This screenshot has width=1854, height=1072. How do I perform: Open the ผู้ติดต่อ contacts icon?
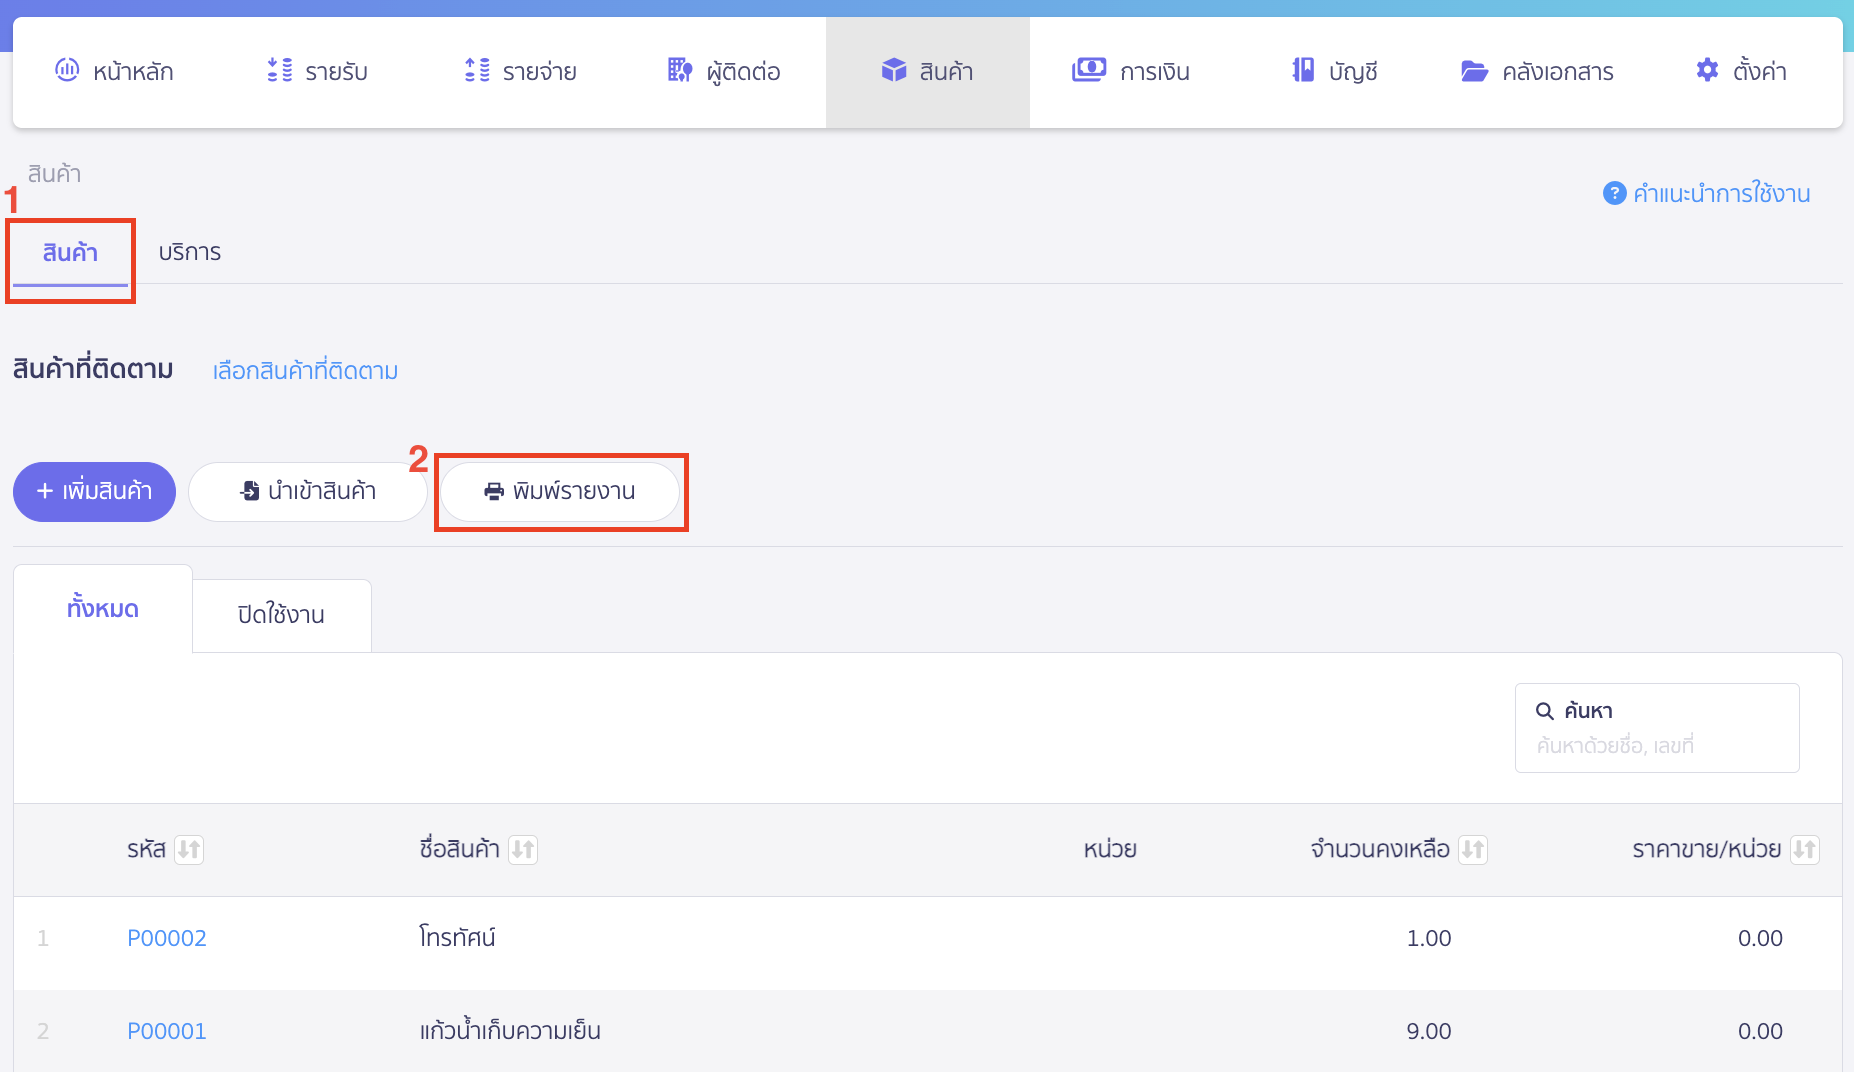680,70
